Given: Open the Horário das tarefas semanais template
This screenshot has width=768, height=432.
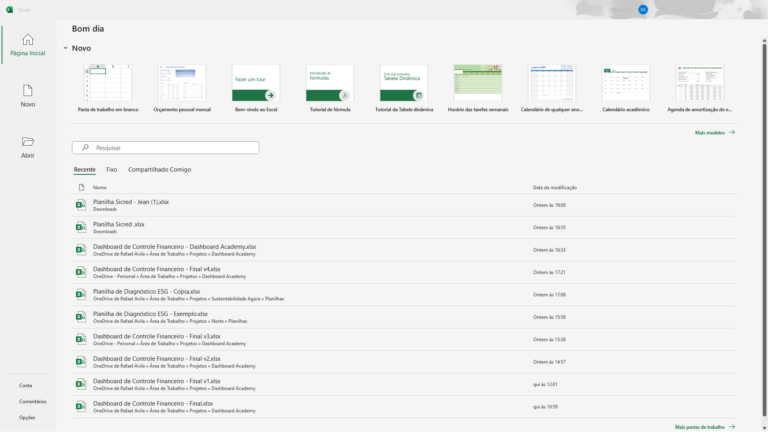Looking at the screenshot, I should pos(478,88).
